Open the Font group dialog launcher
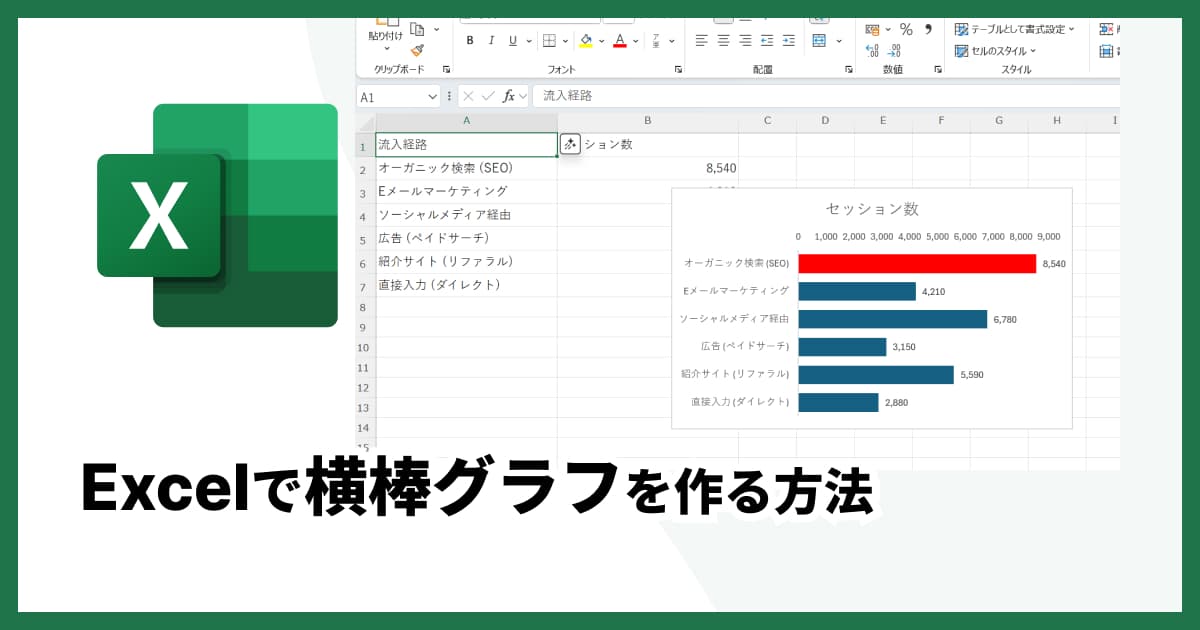Image resolution: width=1200 pixels, height=630 pixels. click(679, 68)
